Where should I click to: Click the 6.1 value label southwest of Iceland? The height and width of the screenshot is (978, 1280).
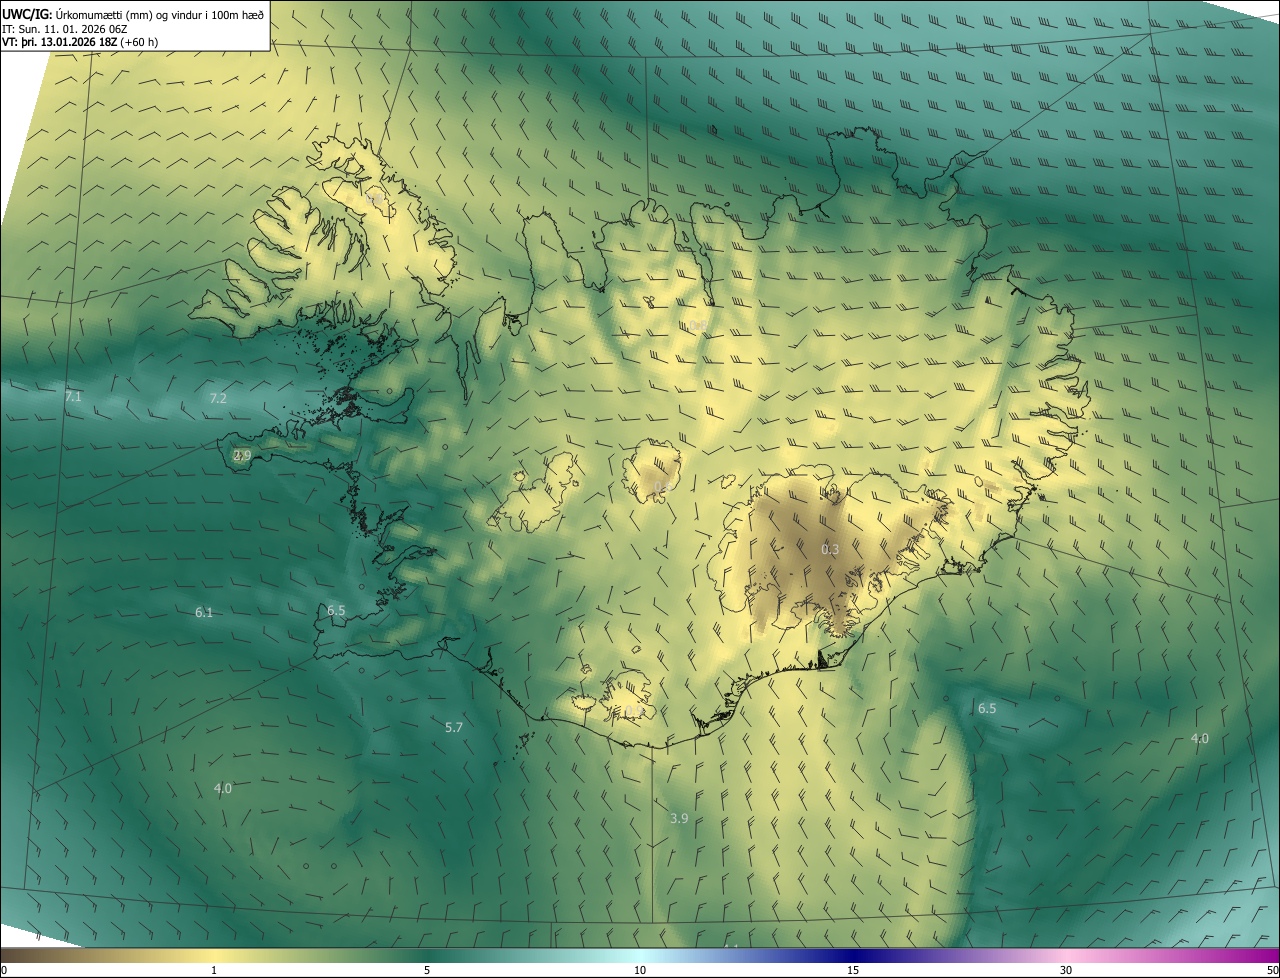click(x=204, y=612)
